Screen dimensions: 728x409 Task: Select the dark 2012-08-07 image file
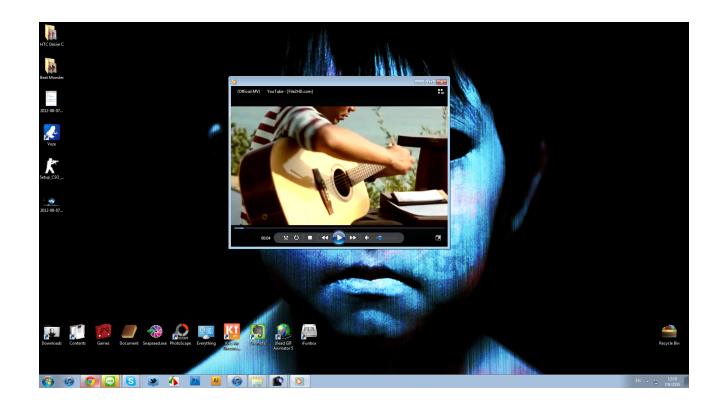point(51,202)
